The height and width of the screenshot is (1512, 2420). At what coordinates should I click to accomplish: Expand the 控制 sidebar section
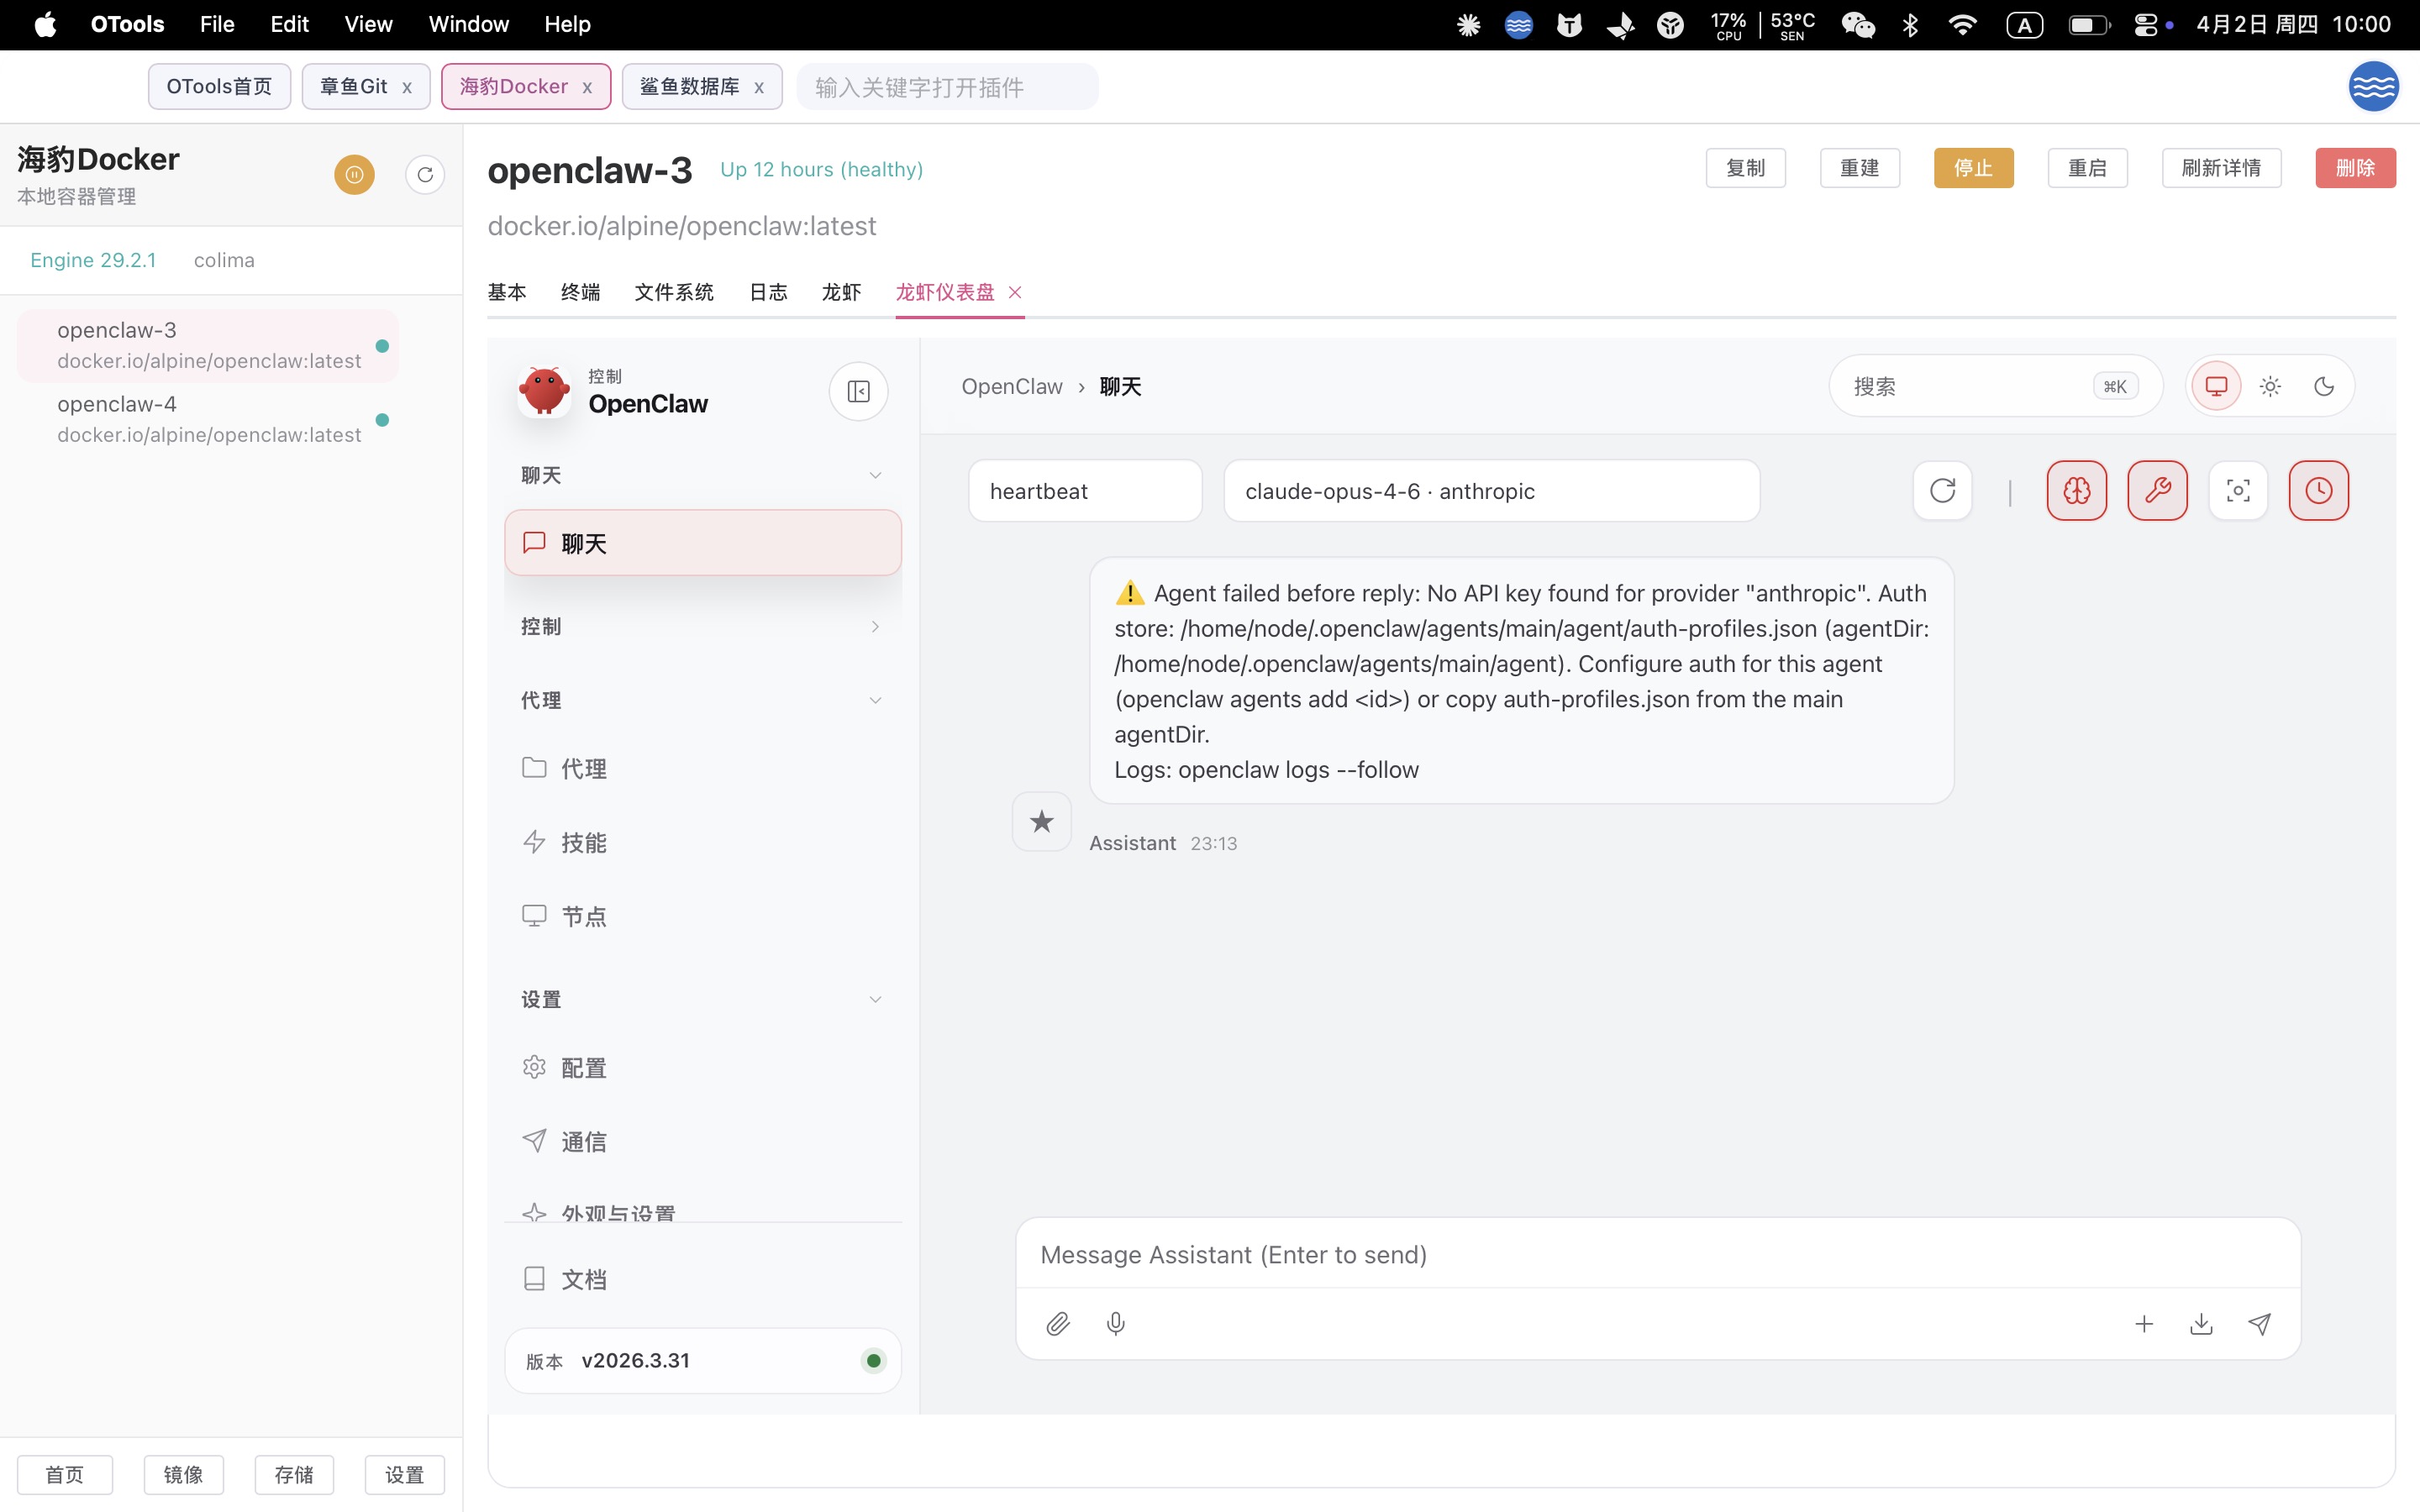pyautogui.click(x=701, y=626)
